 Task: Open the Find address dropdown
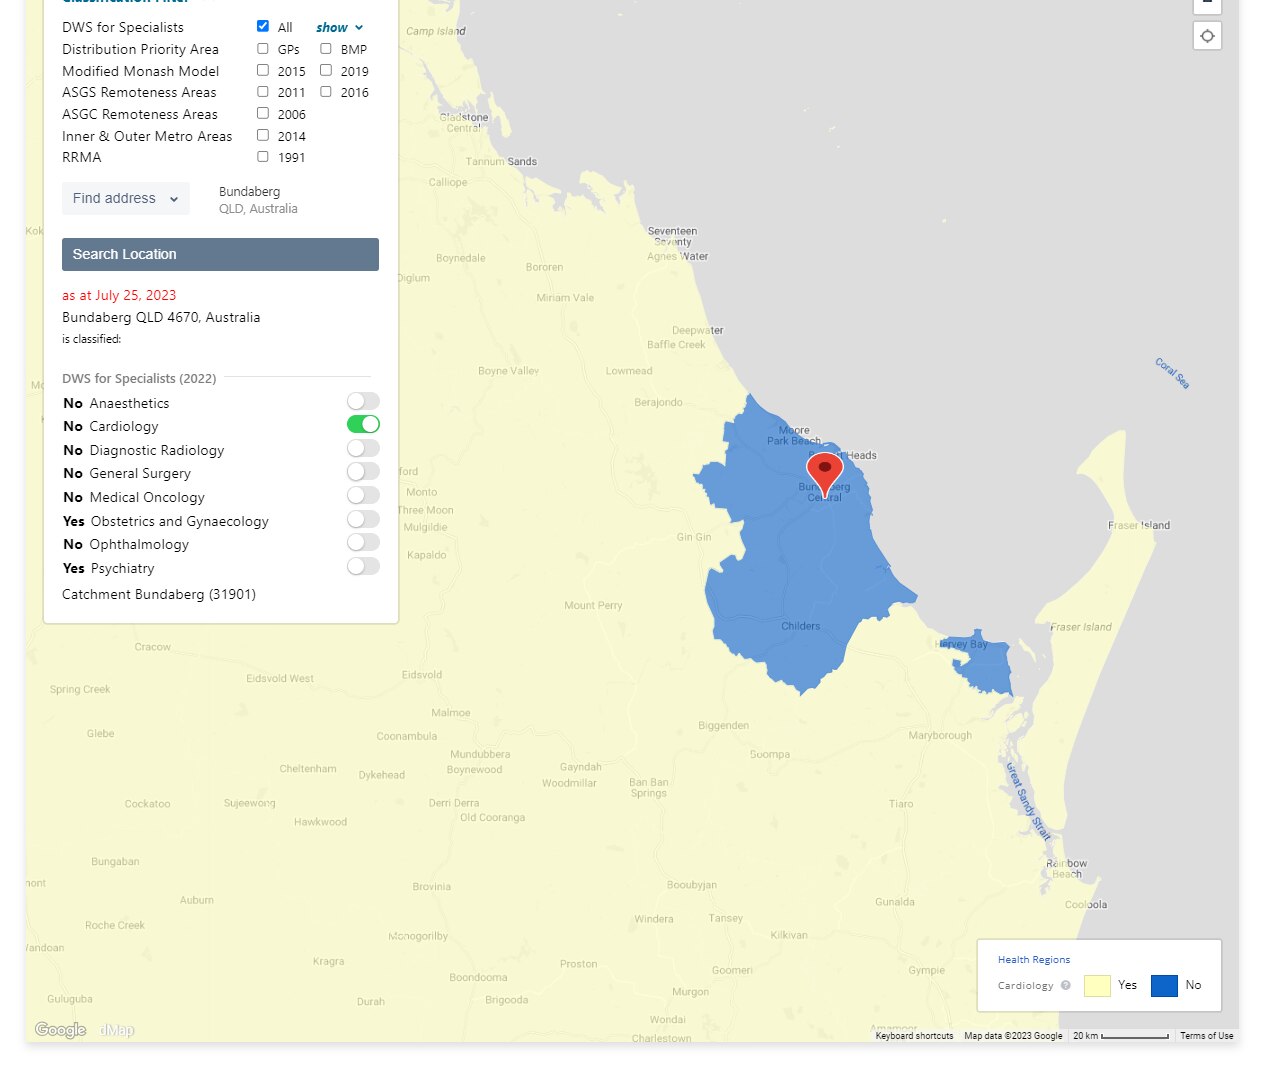125,198
